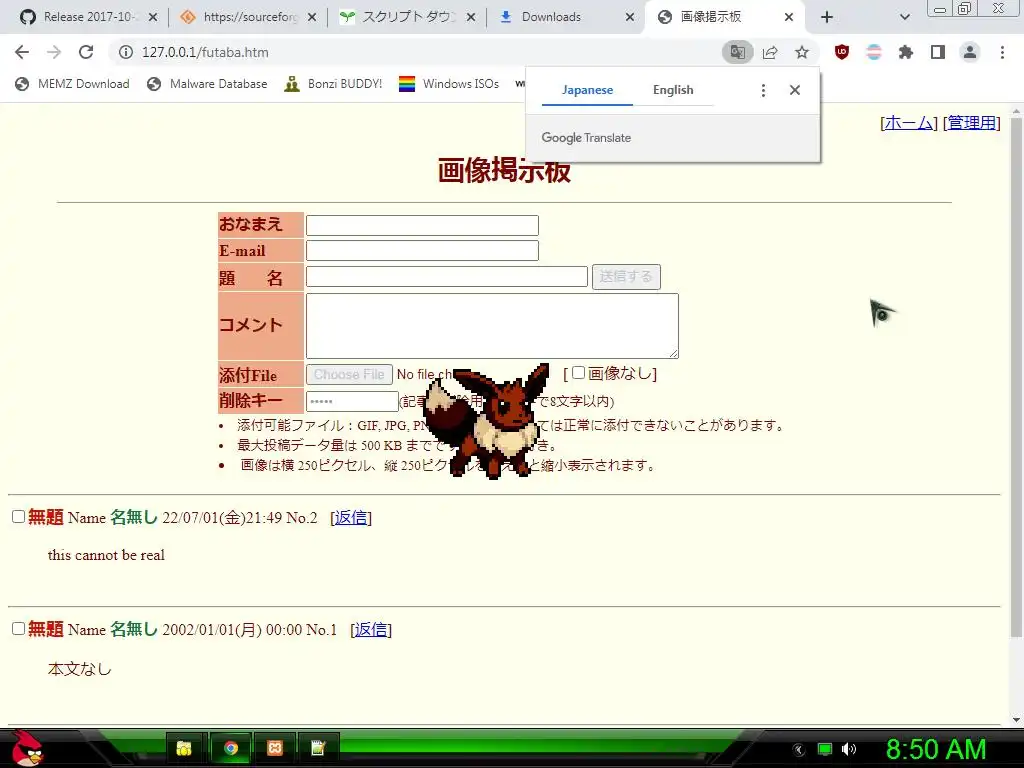The height and width of the screenshot is (768, 1024).
Task: Switch to the sourceforge tab
Action: [248, 17]
